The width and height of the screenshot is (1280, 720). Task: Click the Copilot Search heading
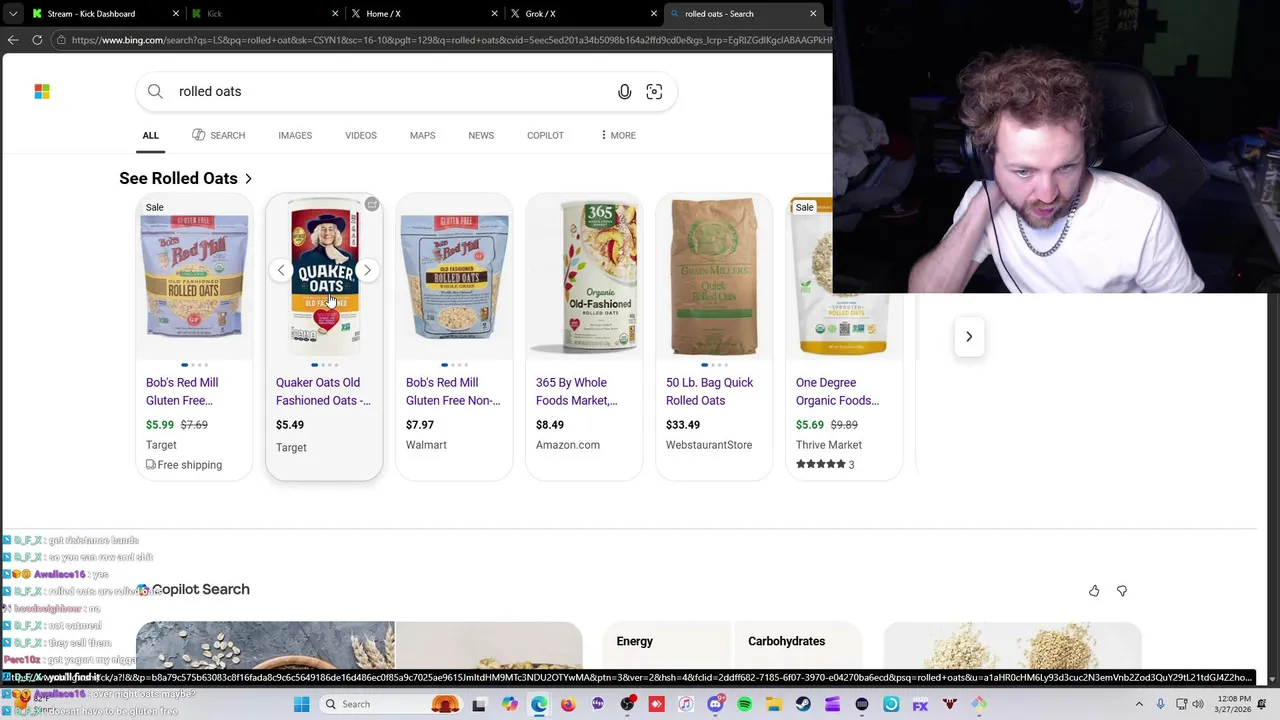(200, 589)
